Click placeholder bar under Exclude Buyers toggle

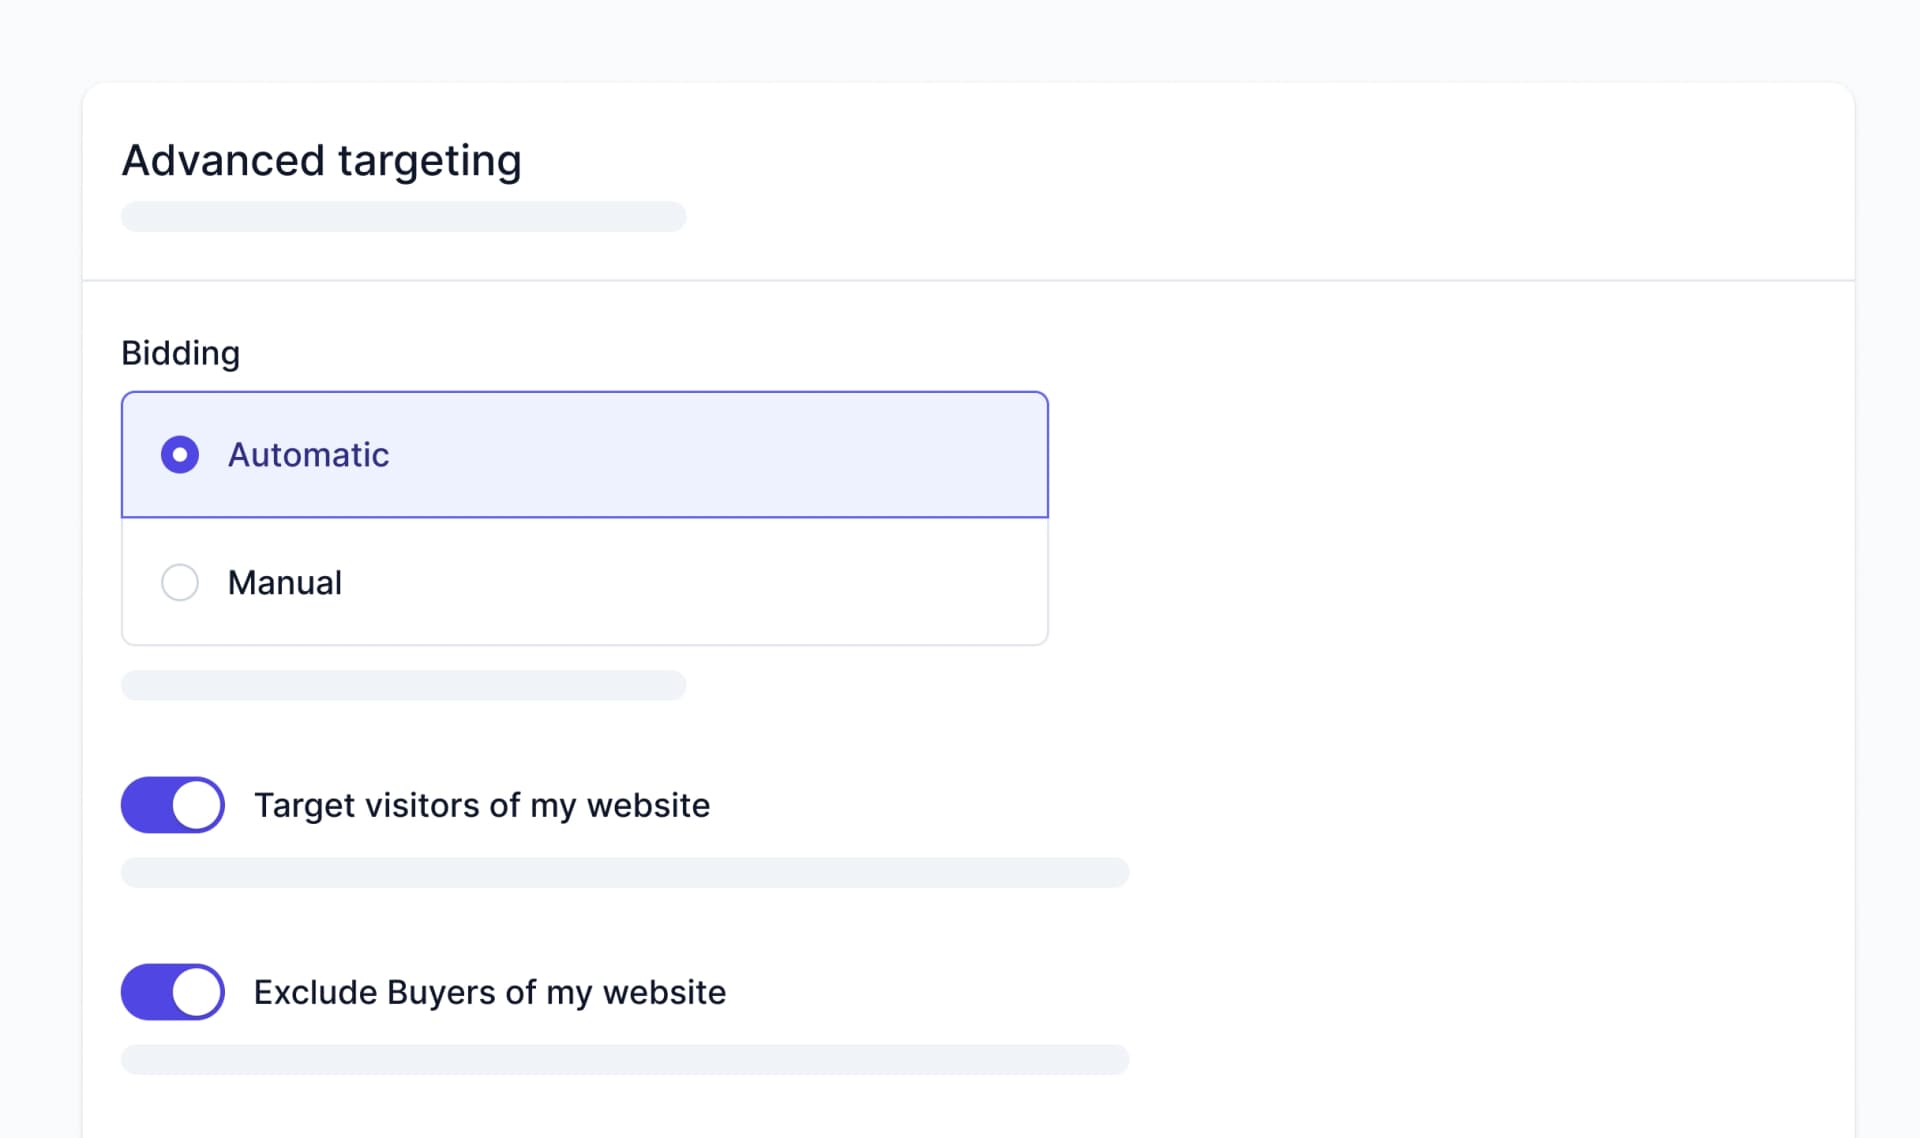pos(625,1060)
